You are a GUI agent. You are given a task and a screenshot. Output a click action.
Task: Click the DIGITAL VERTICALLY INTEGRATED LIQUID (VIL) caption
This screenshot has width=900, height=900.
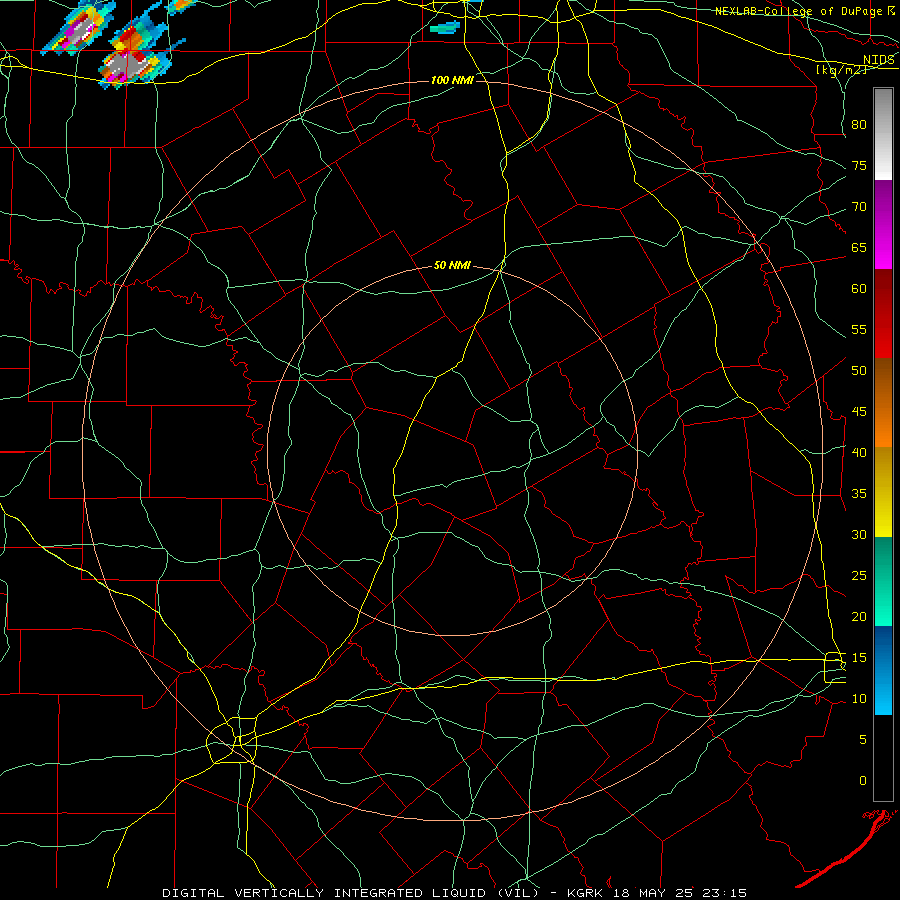coord(350,893)
